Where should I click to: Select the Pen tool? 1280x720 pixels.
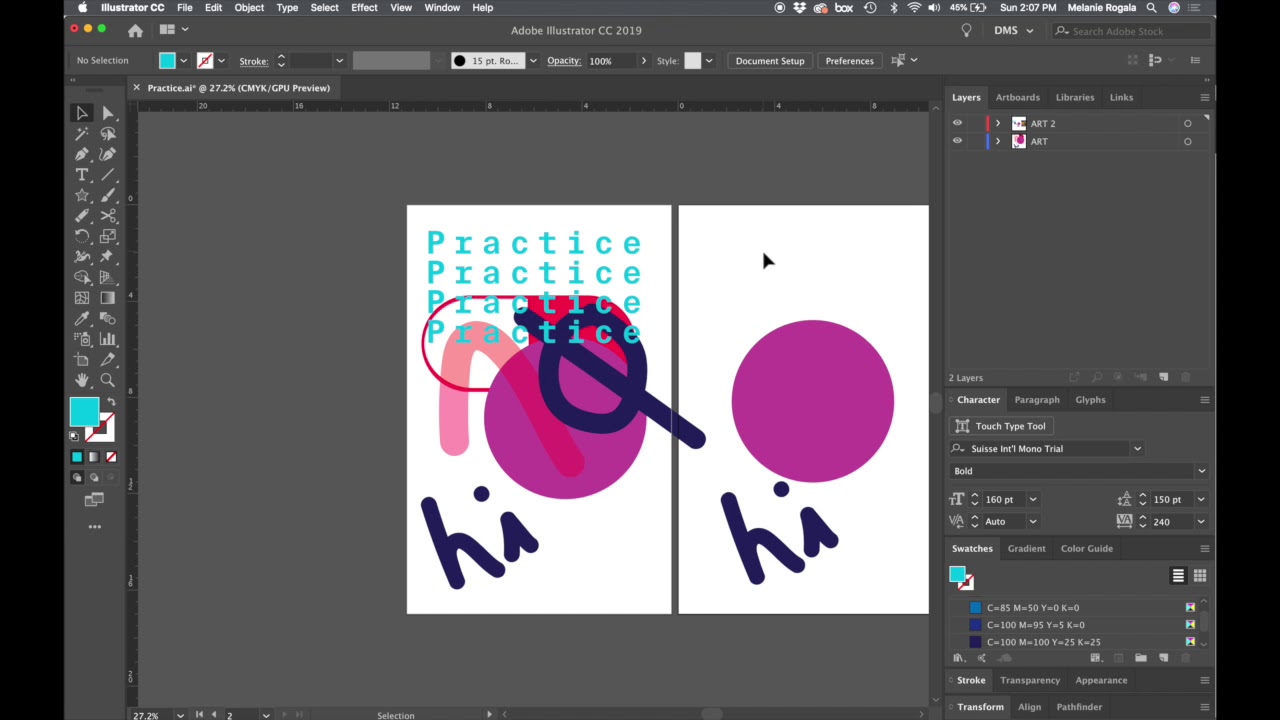click(x=82, y=154)
